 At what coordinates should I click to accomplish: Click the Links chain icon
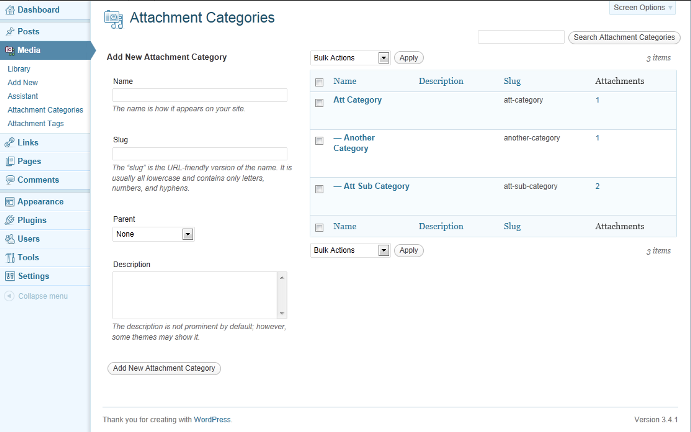tap(9, 143)
